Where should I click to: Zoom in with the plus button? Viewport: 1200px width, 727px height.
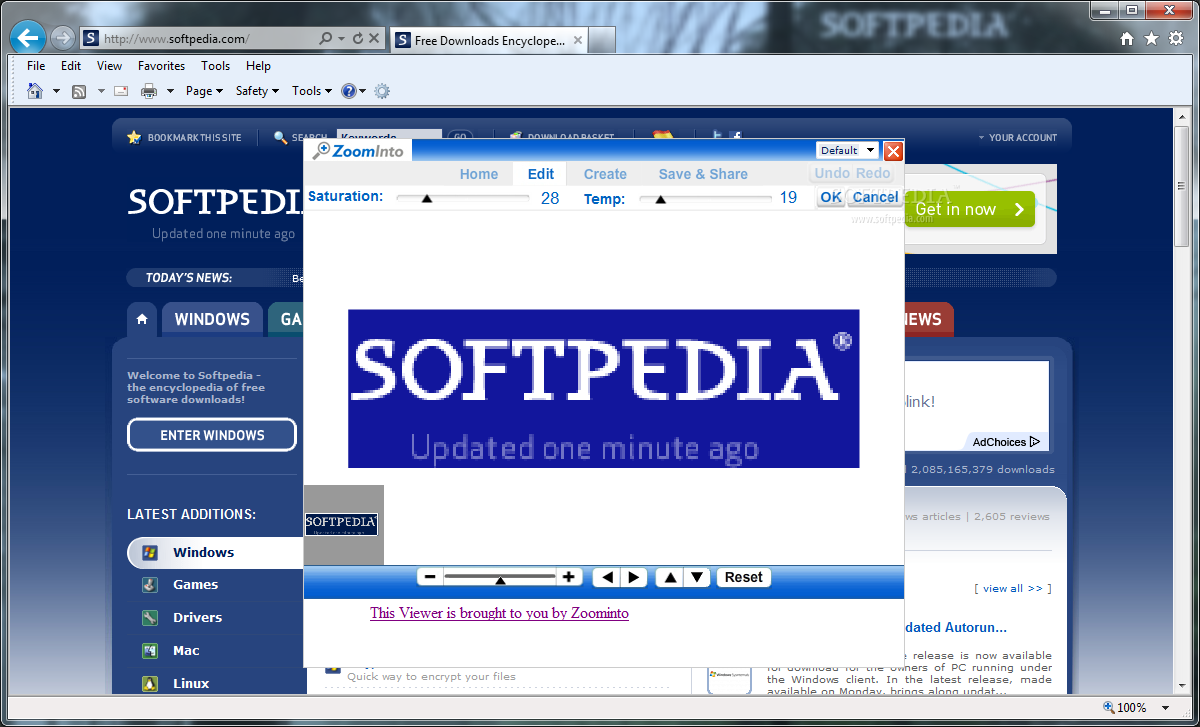click(x=569, y=577)
